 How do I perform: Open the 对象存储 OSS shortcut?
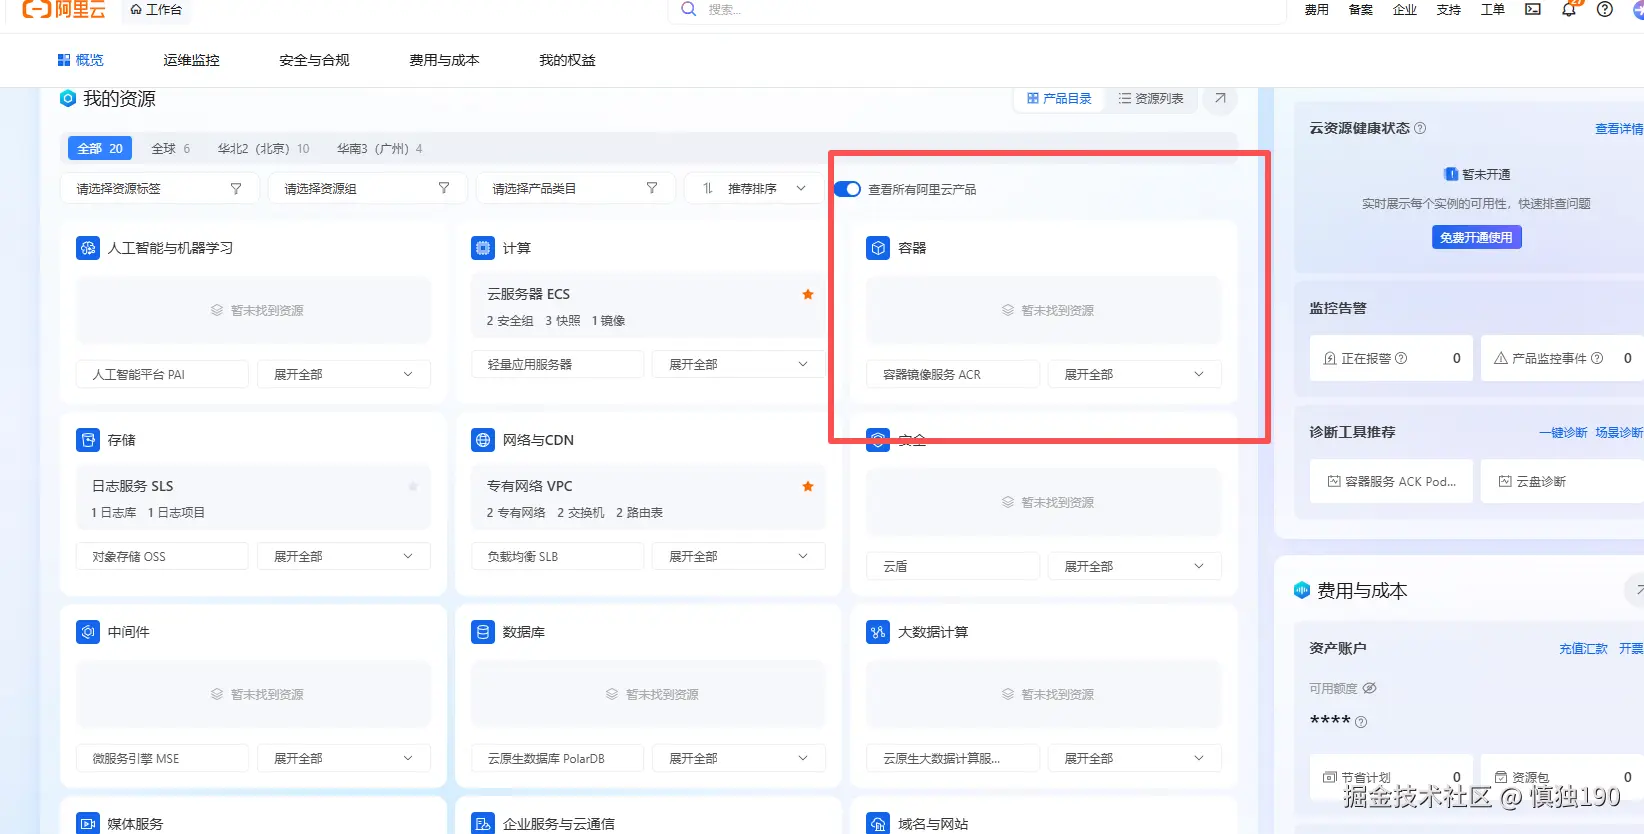click(x=162, y=556)
